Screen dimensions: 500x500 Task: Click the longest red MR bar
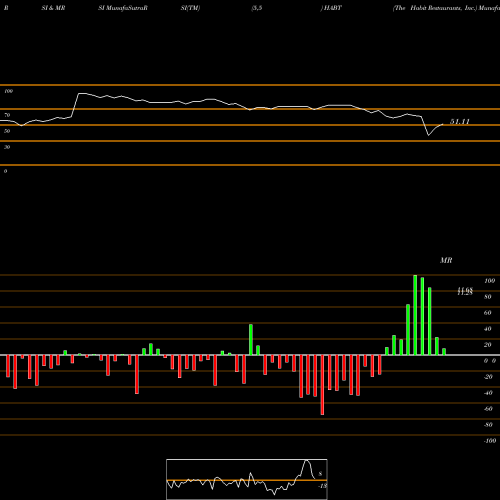tap(322, 385)
